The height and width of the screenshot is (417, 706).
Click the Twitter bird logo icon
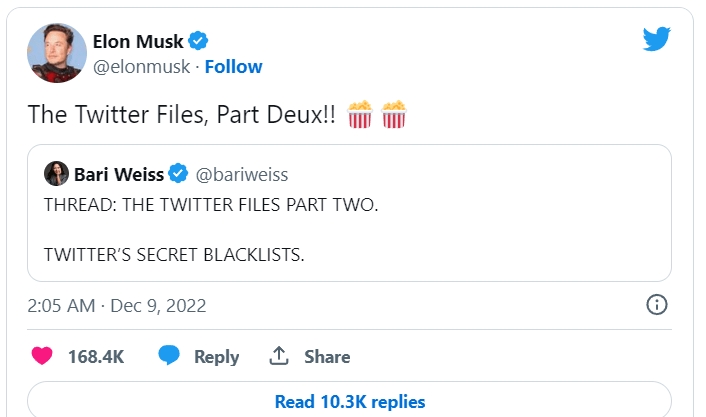(x=656, y=39)
